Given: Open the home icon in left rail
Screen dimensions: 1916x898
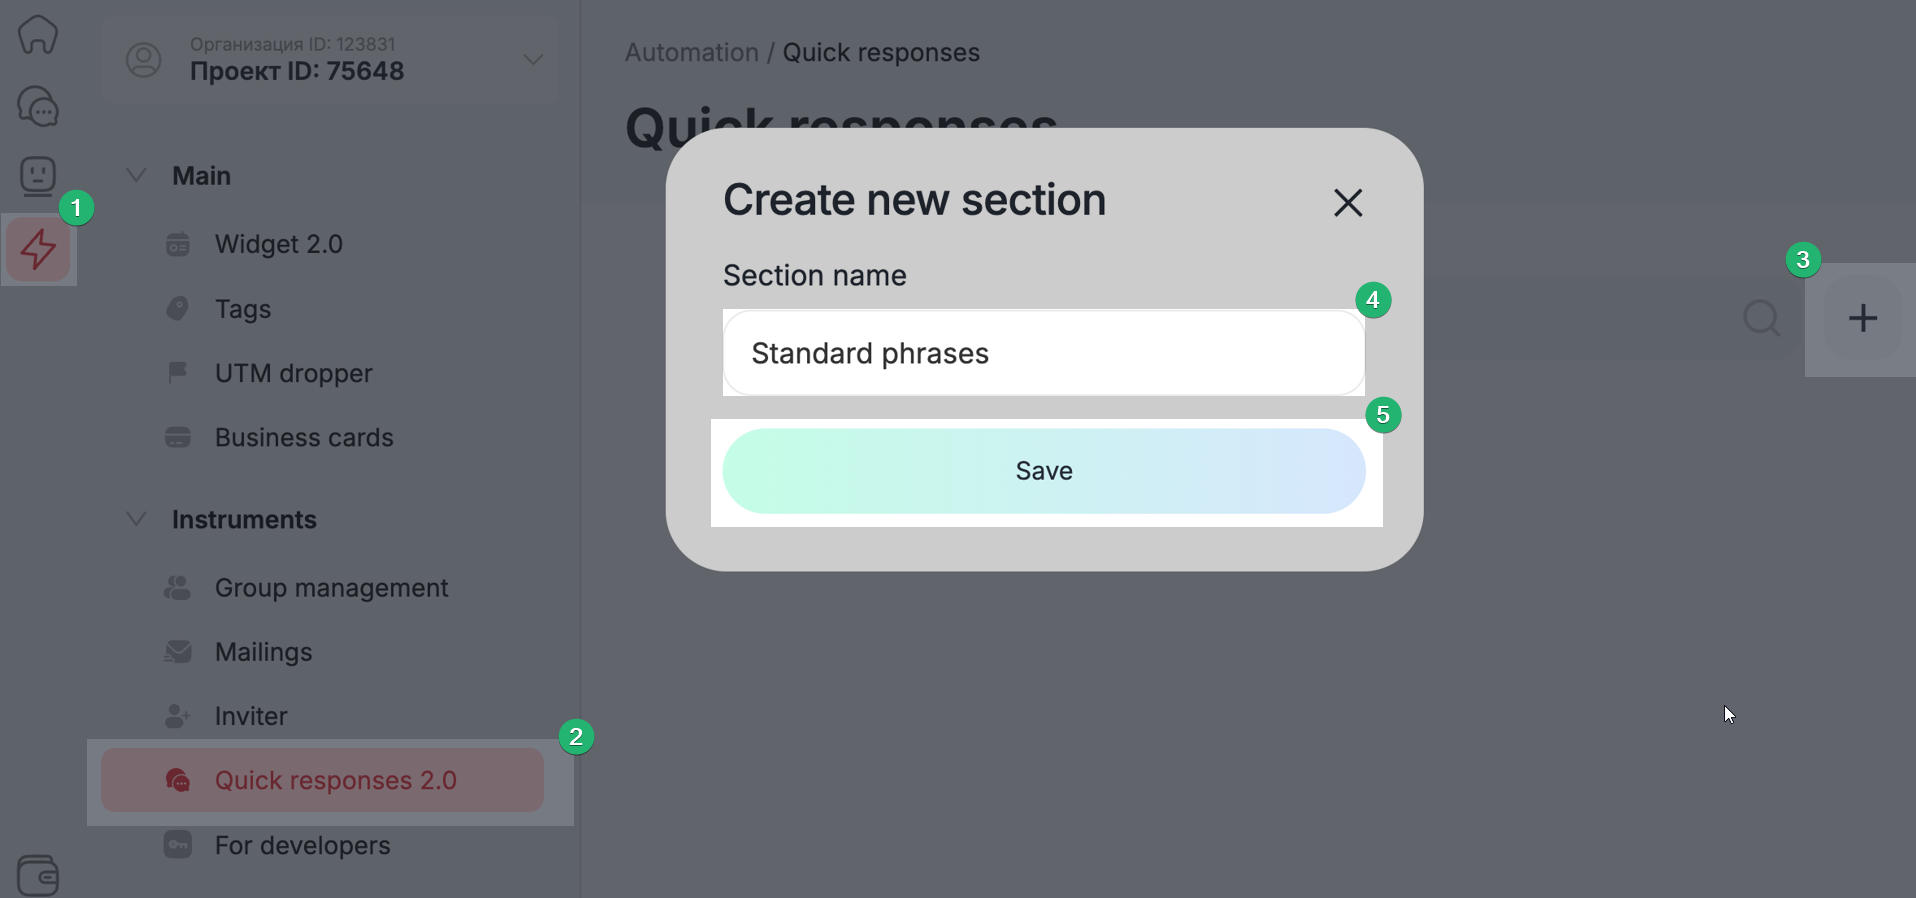Looking at the screenshot, I should [x=38, y=34].
